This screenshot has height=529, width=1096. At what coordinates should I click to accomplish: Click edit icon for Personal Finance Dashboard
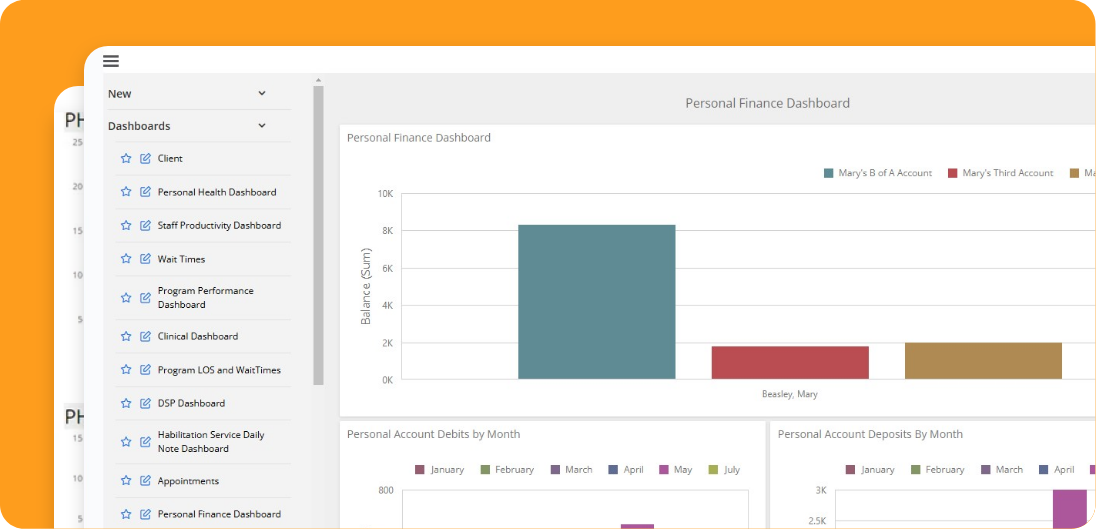coord(146,514)
